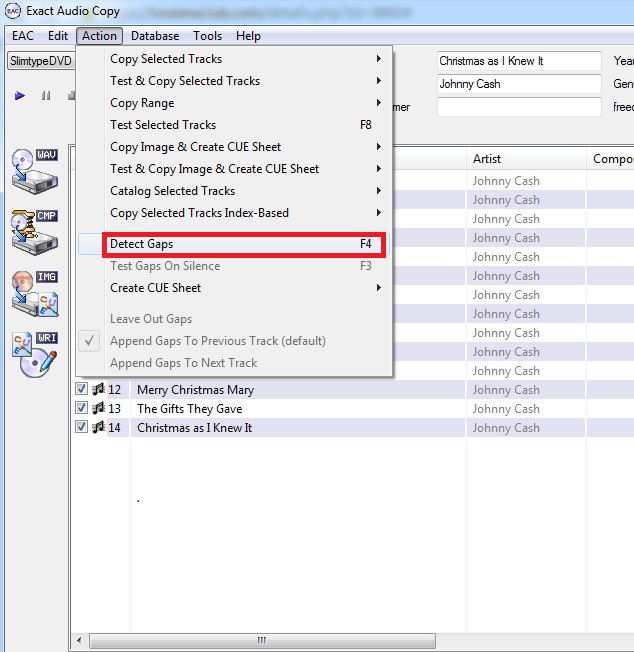Close the Action menu
The image size is (634, 652).
coord(99,36)
